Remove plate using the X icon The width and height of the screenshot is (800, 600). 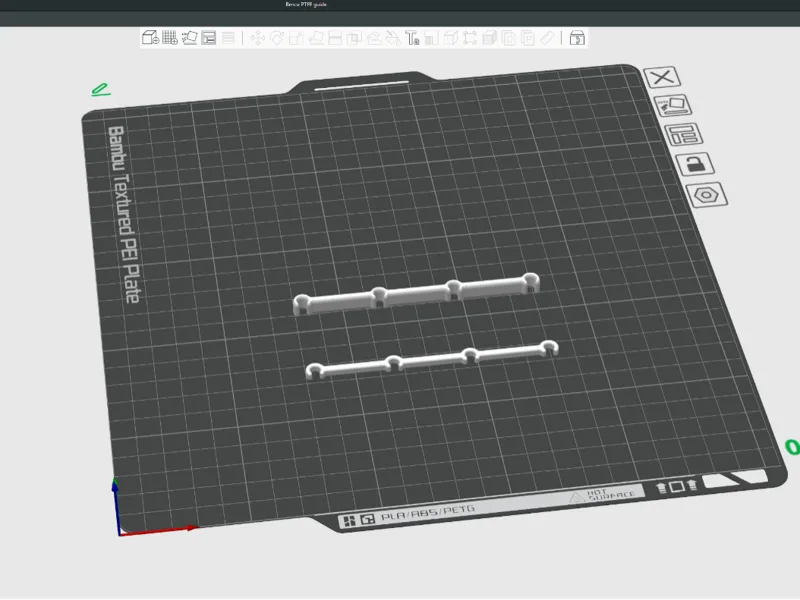(x=662, y=78)
